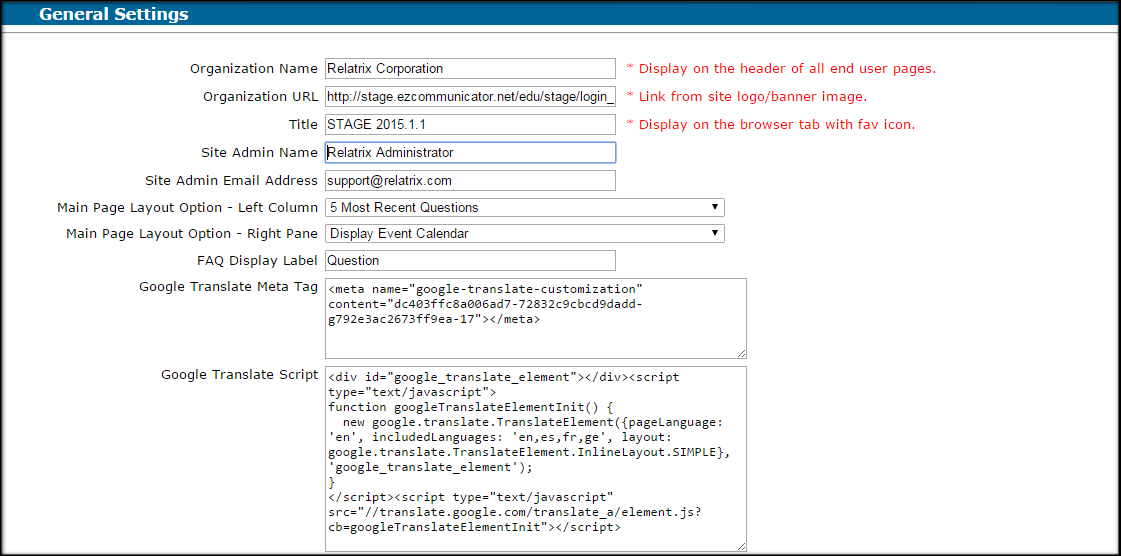
Task: Click the General Settings header title
Action: pyautogui.click(x=114, y=14)
